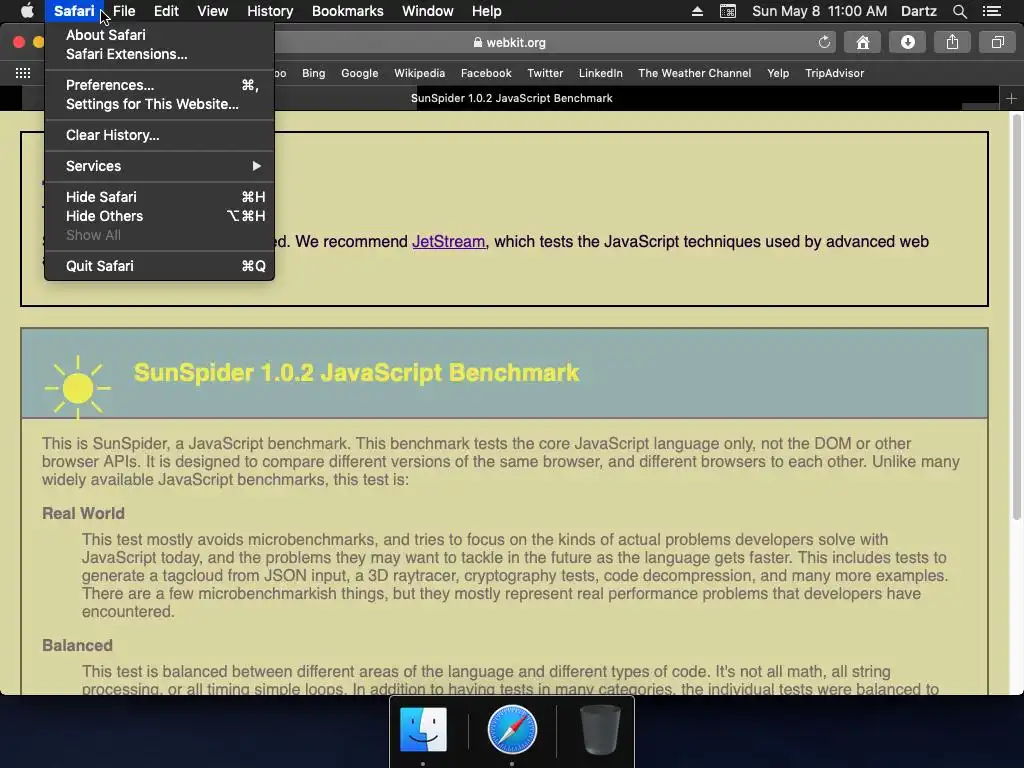
Task: Open the Edit menu
Action: click(x=166, y=11)
